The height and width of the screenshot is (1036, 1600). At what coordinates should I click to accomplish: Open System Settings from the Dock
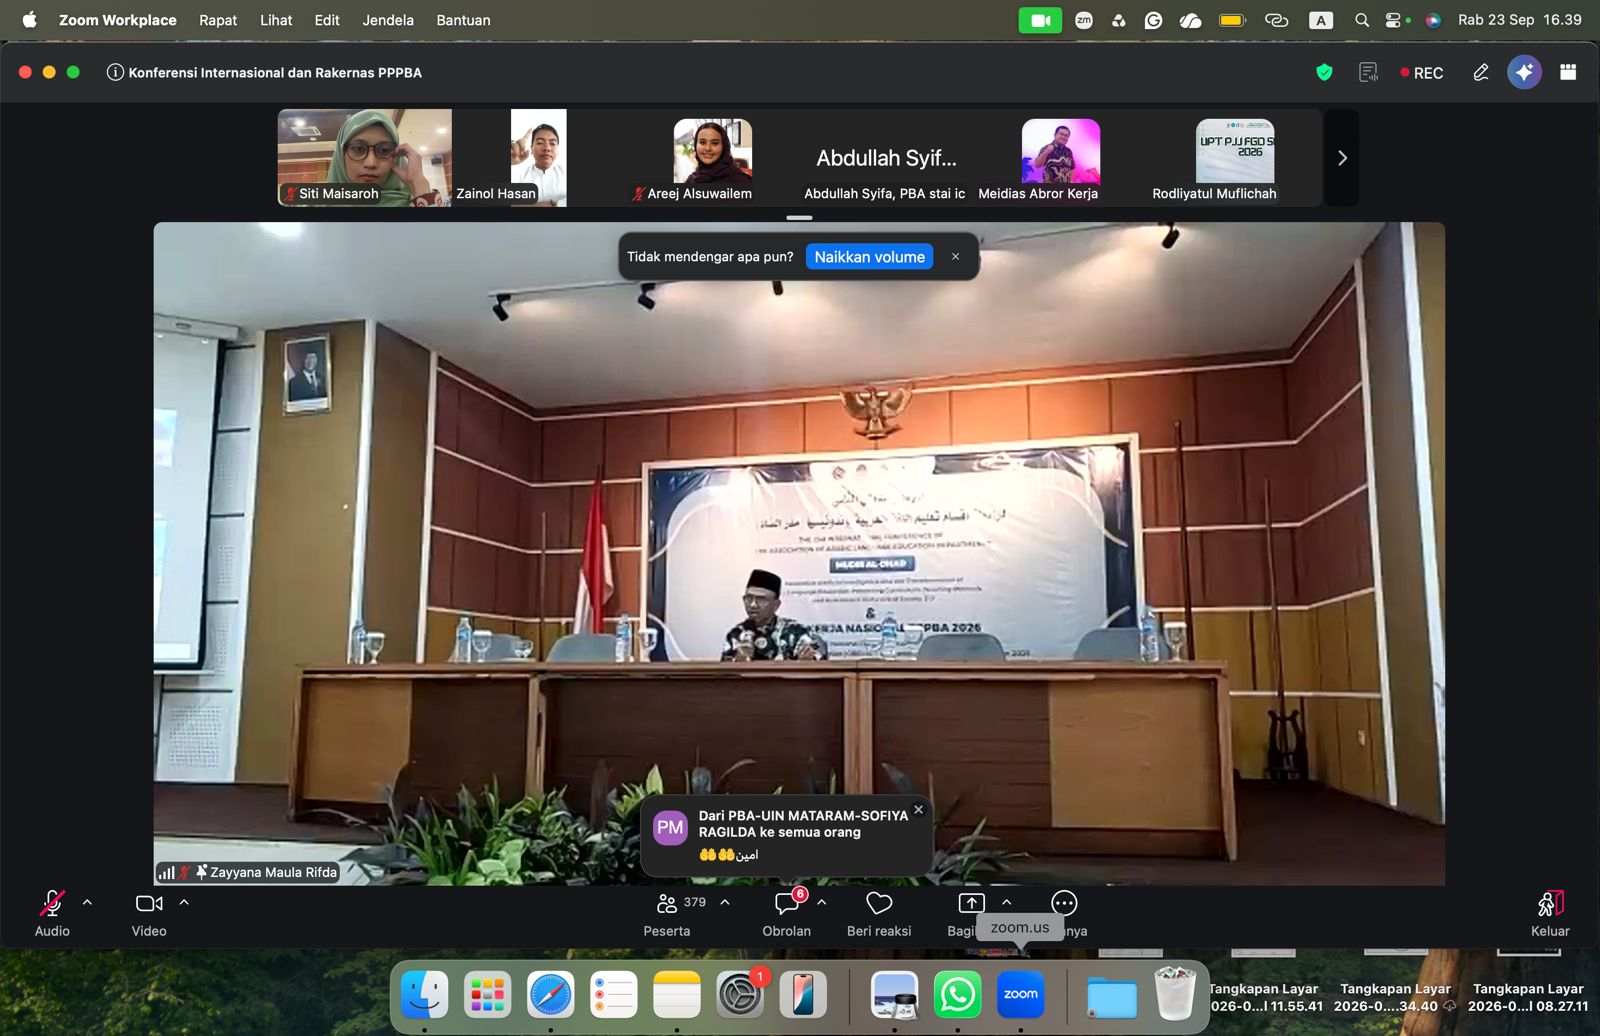point(740,995)
